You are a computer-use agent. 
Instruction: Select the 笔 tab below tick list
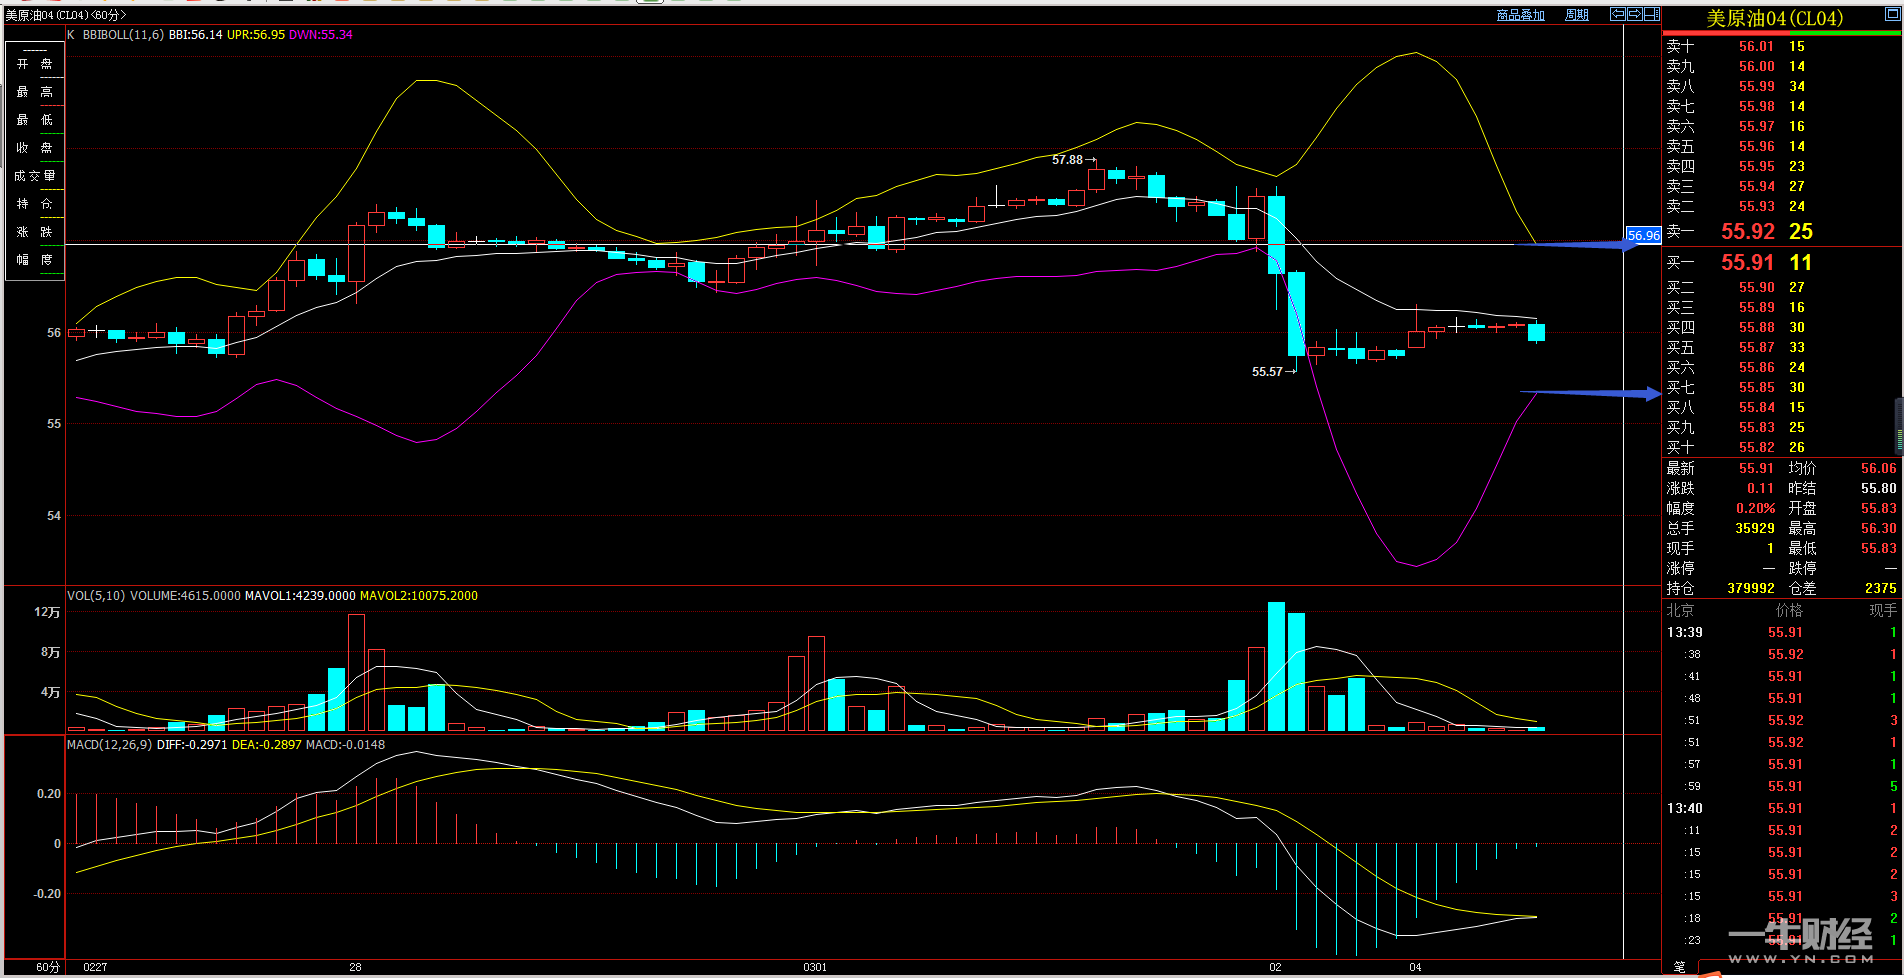click(1679, 967)
